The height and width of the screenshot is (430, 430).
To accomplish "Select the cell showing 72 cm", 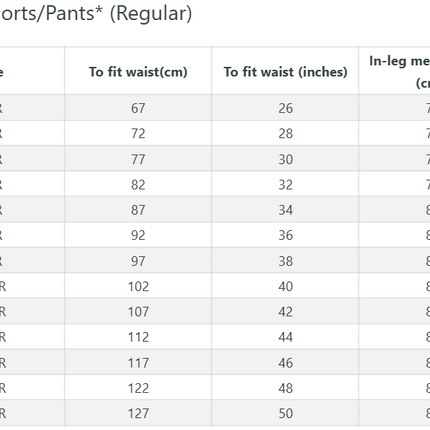I will point(138,133).
